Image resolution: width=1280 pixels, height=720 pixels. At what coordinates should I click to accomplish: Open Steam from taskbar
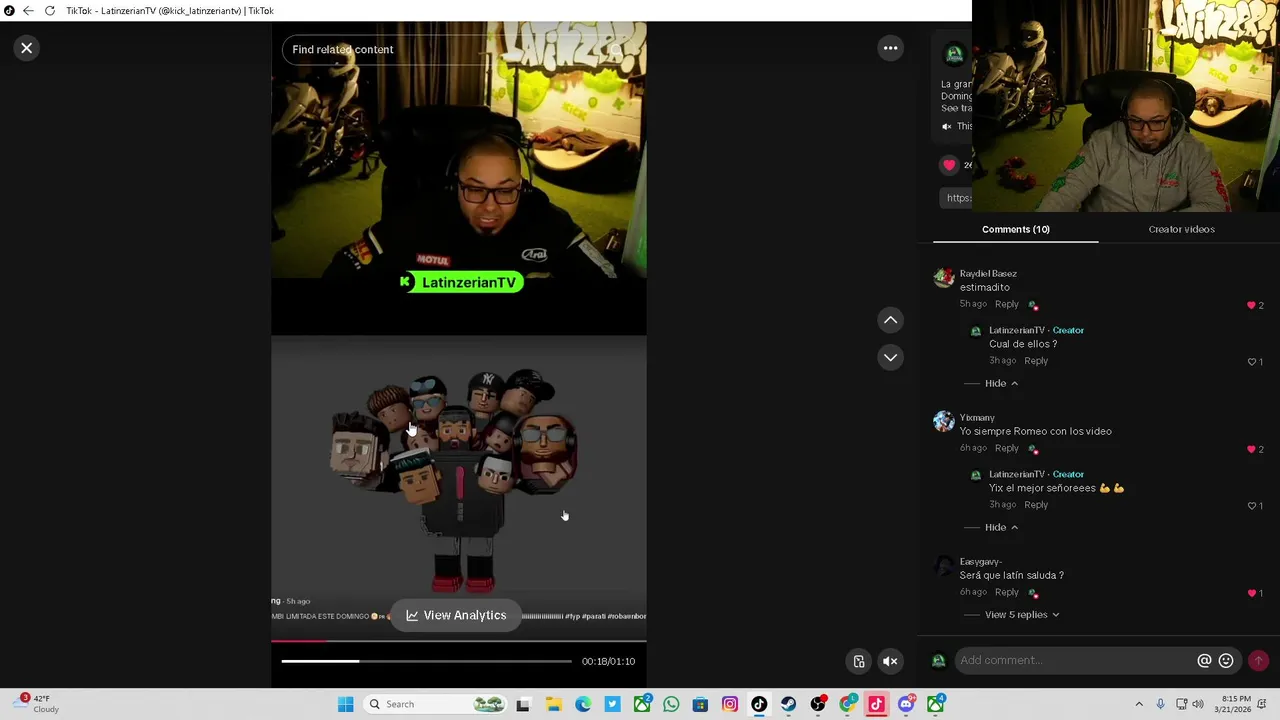click(789, 704)
